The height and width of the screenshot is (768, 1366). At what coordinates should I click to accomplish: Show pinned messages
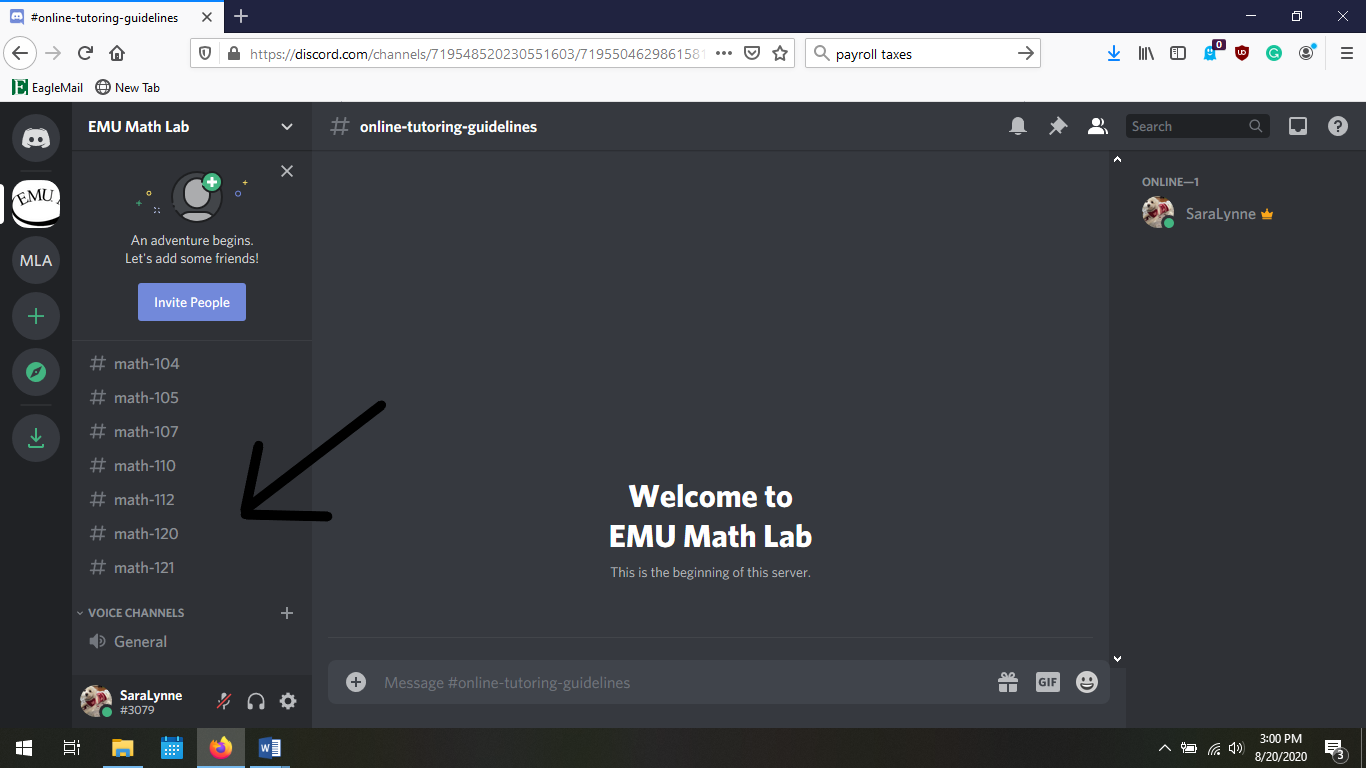[x=1058, y=126]
